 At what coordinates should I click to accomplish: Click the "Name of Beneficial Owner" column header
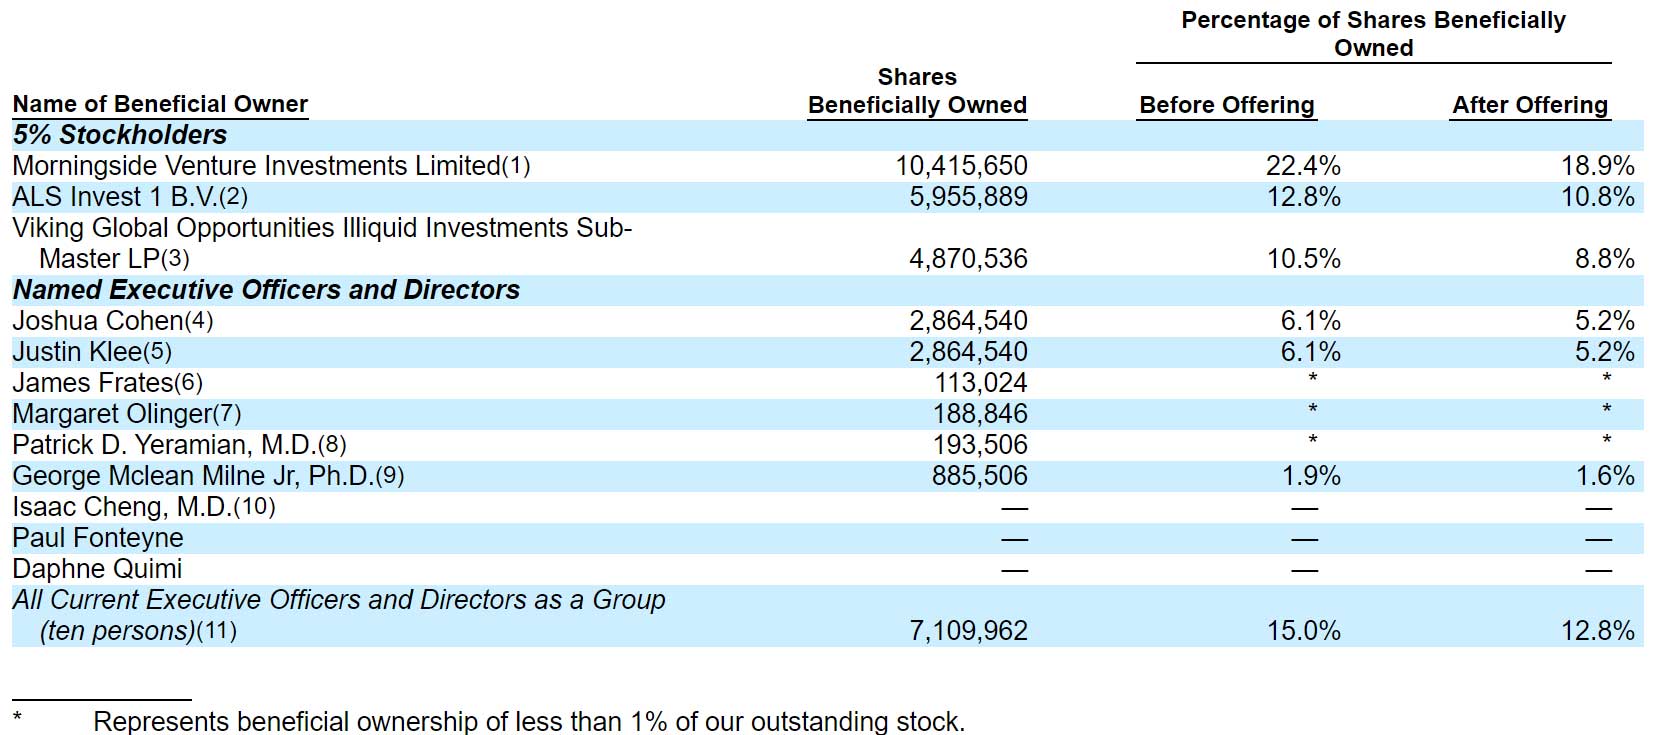[x=160, y=104]
